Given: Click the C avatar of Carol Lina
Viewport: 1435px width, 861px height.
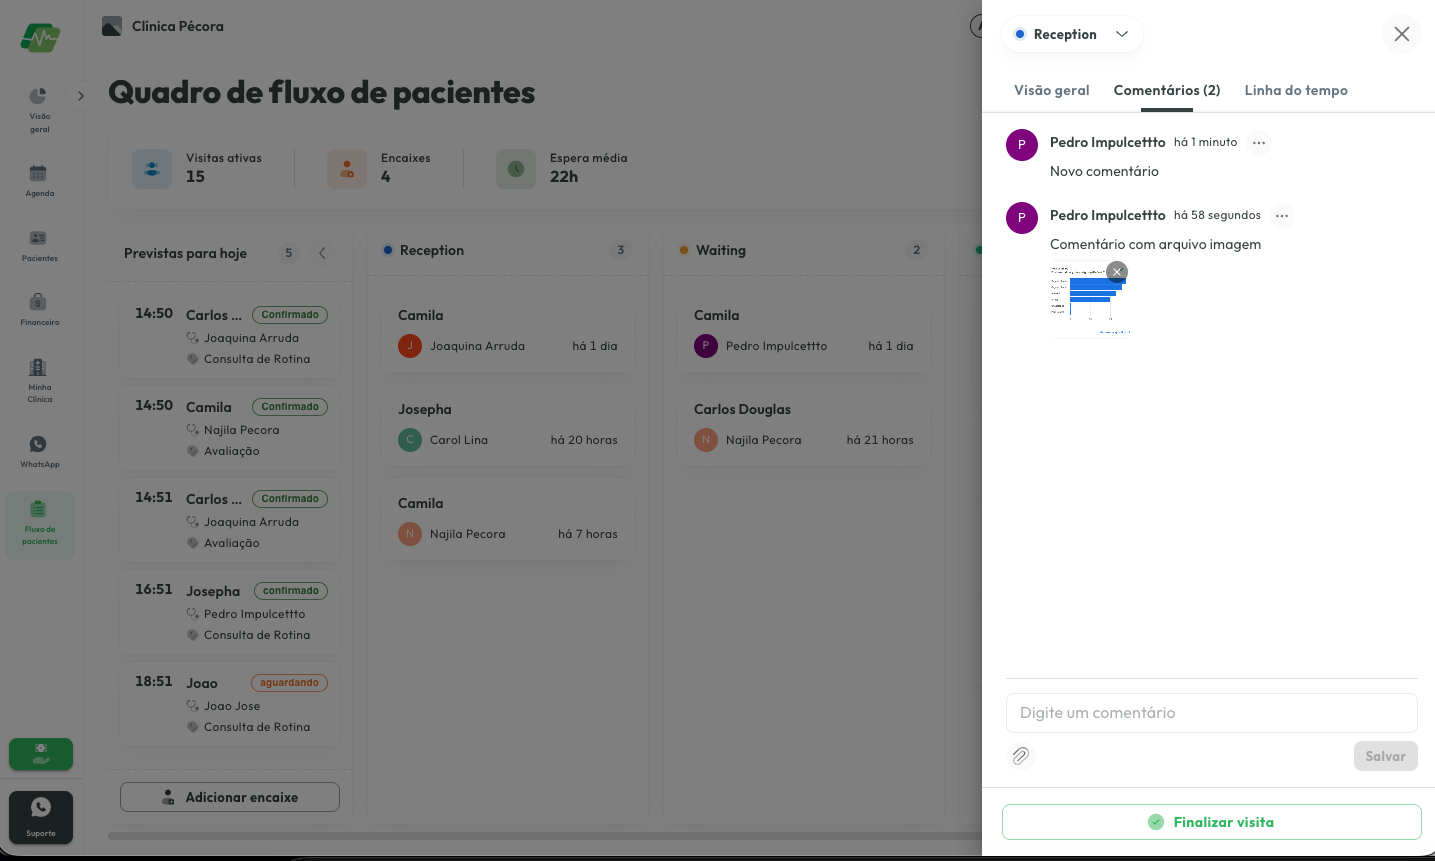Looking at the screenshot, I should pyautogui.click(x=410, y=440).
